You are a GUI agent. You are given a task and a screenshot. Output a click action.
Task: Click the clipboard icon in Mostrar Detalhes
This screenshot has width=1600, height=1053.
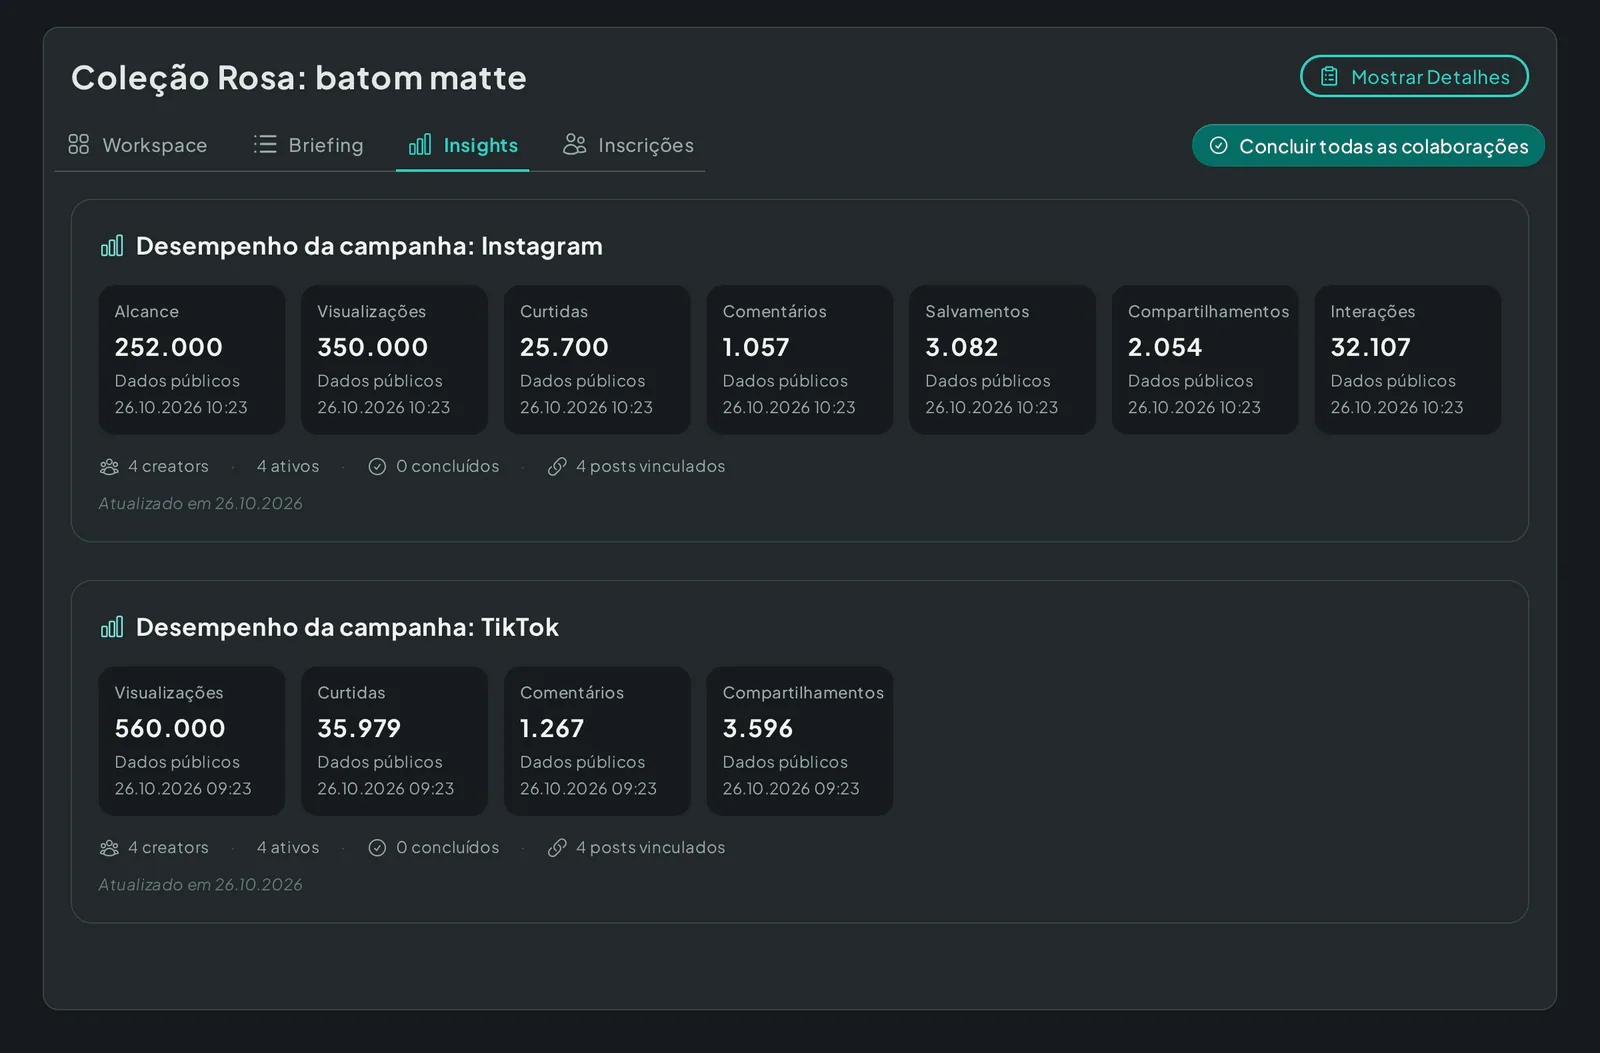click(1329, 77)
